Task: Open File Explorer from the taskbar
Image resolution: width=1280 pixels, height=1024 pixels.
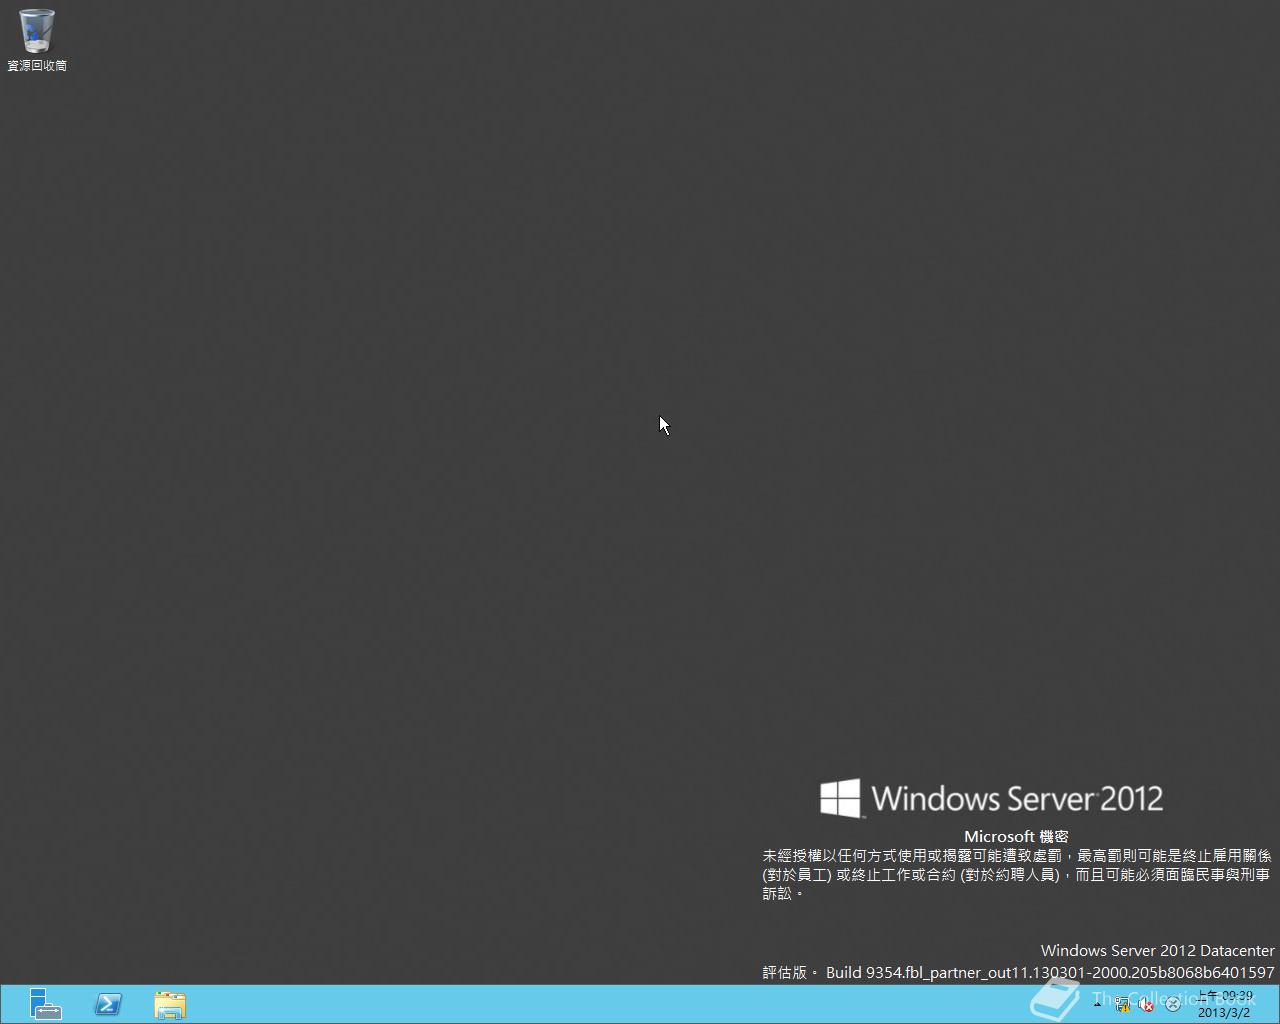Action: coord(170,1004)
